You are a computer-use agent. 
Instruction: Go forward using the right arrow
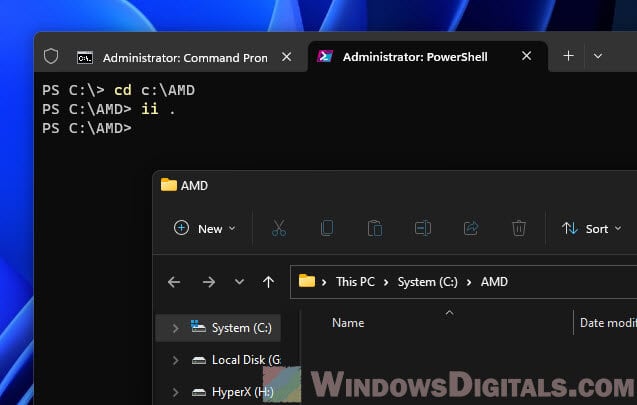click(209, 282)
